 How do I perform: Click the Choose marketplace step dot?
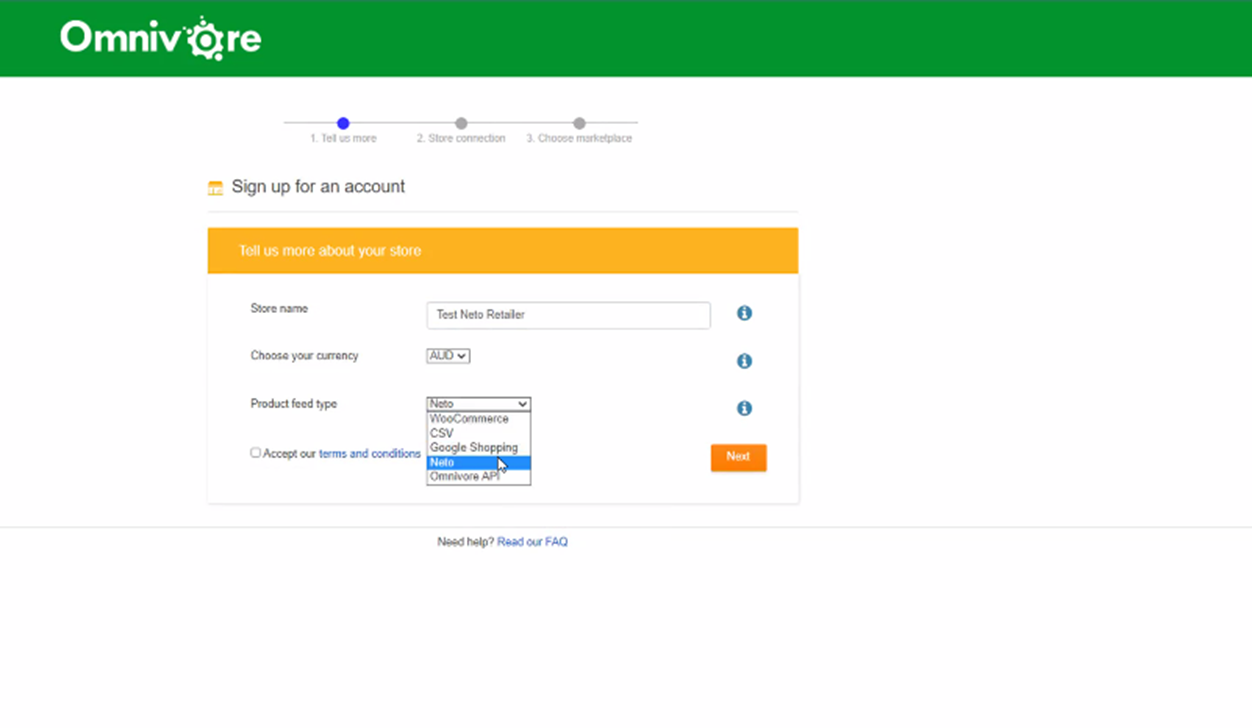(x=579, y=124)
